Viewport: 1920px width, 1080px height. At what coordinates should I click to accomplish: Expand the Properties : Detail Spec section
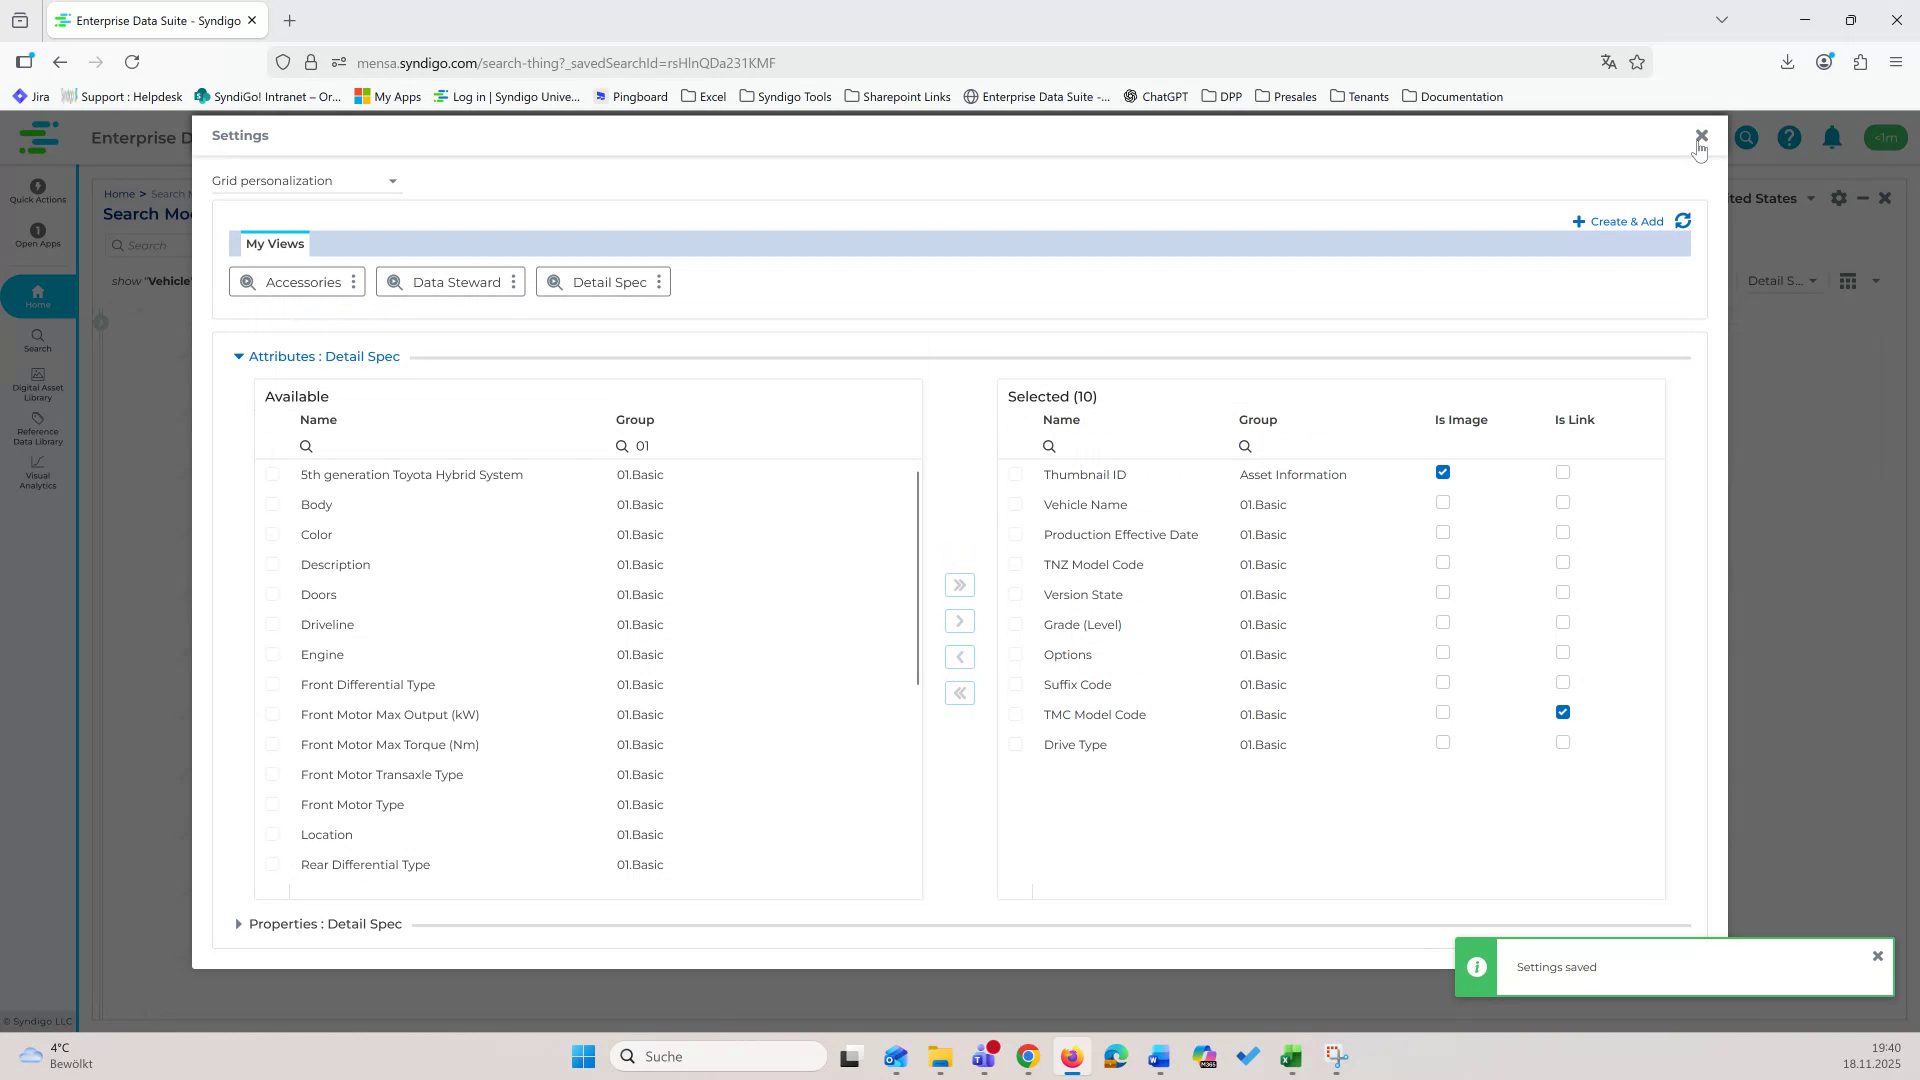point(238,924)
